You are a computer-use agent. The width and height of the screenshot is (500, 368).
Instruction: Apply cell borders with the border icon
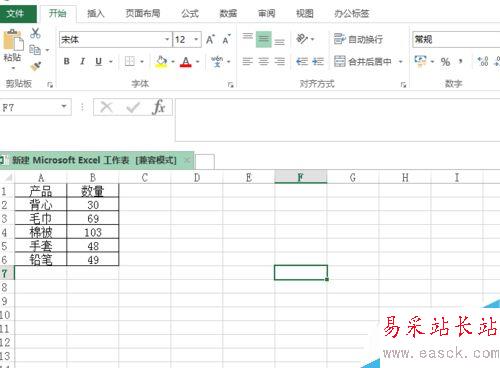click(130, 61)
